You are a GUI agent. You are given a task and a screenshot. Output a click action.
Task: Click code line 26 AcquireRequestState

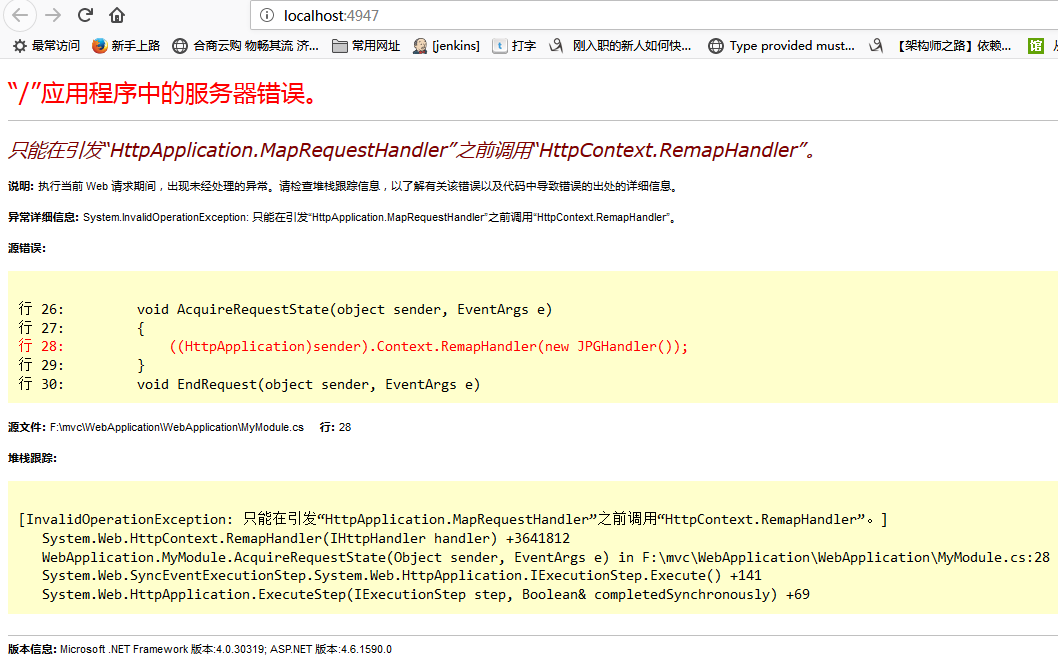coord(285,309)
